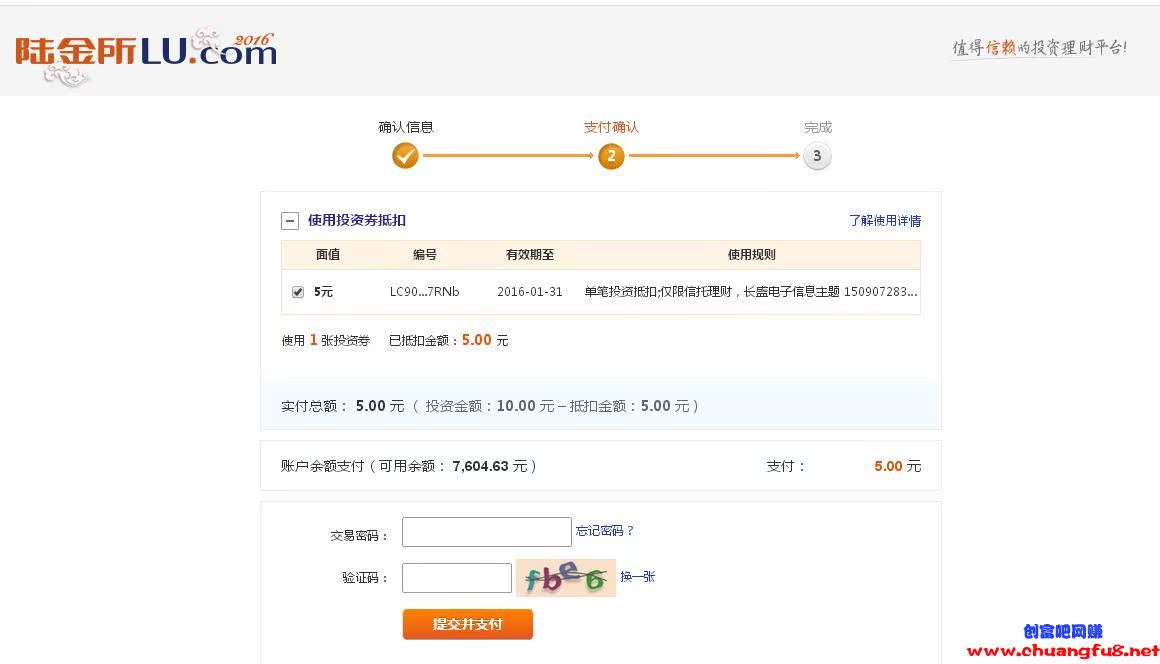Click the 编号 column header
1160x664 pixels.
click(425, 255)
